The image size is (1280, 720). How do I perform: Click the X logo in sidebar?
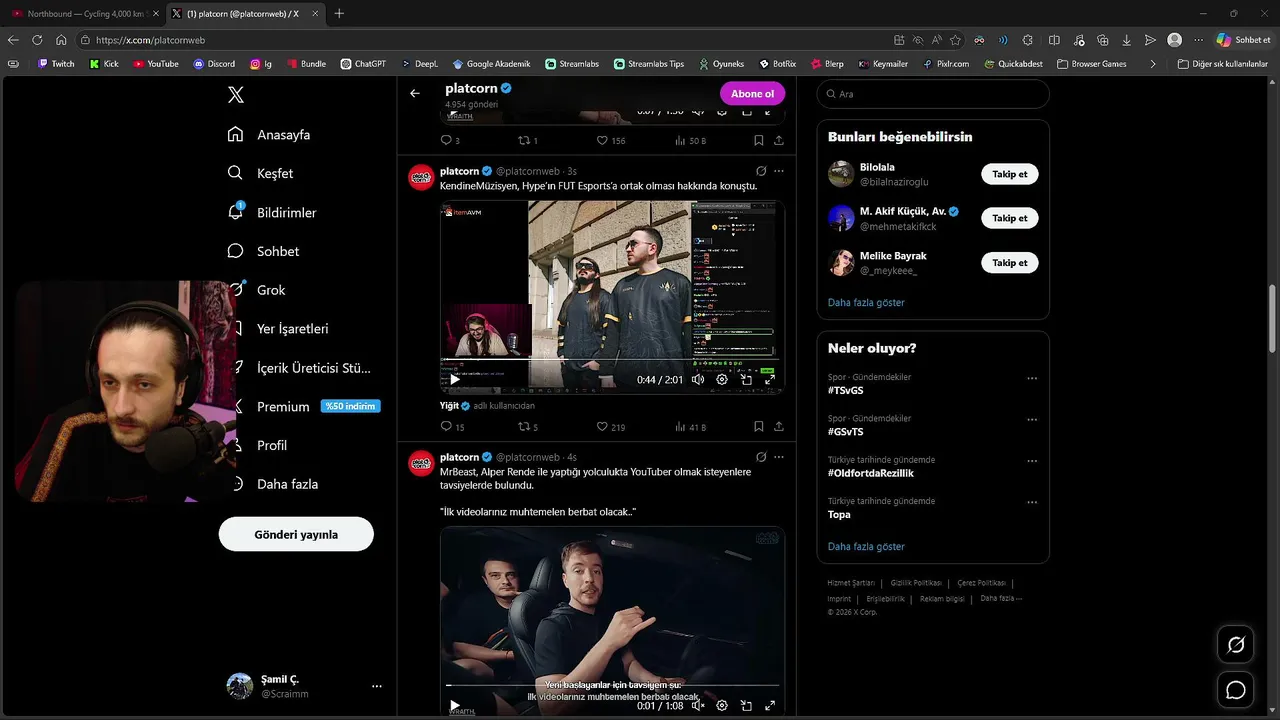coord(235,95)
